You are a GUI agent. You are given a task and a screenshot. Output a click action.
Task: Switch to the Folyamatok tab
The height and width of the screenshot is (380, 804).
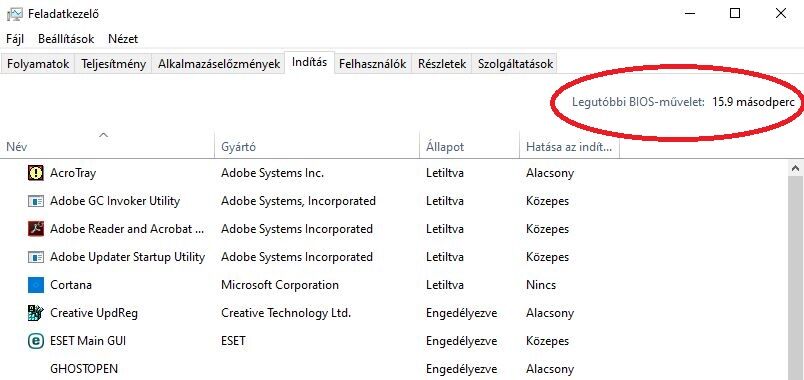click(x=38, y=64)
